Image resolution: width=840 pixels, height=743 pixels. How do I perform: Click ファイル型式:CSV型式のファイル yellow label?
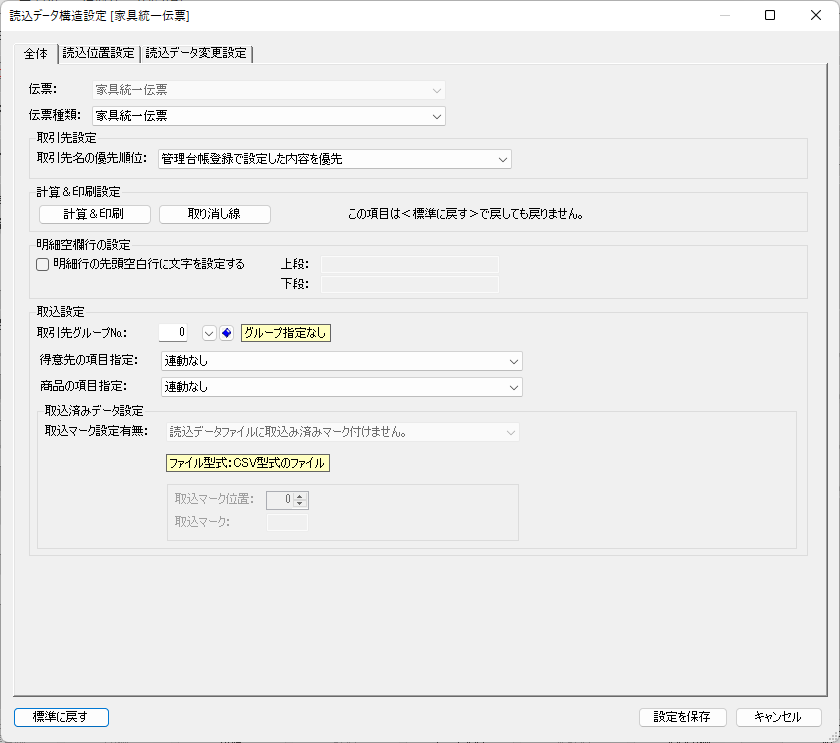[x=248, y=463]
